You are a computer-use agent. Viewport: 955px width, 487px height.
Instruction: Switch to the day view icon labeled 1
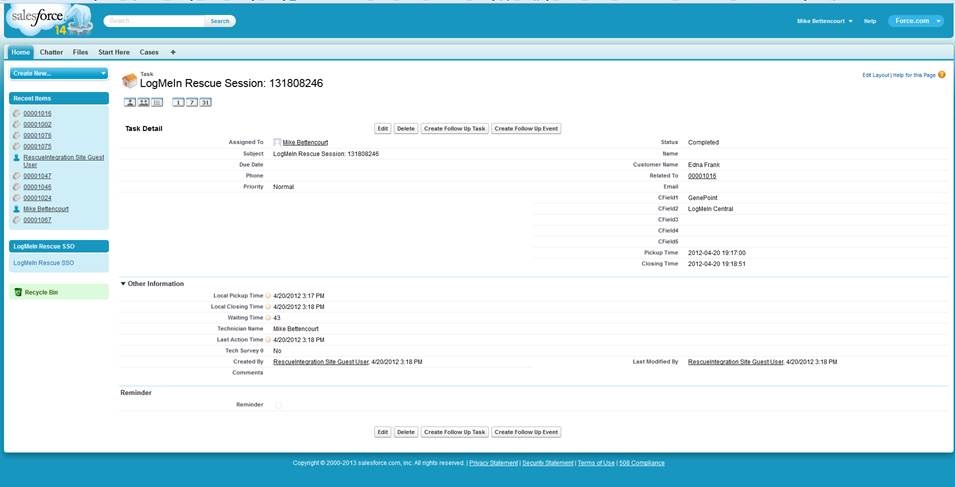[x=178, y=102]
